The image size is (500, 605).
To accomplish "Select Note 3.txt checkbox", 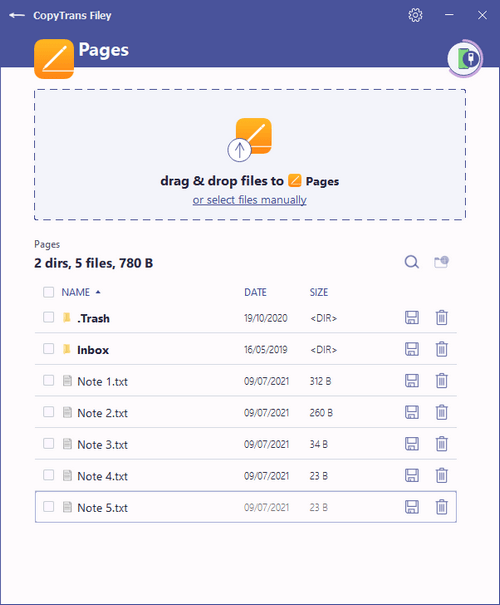I will [49, 444].
